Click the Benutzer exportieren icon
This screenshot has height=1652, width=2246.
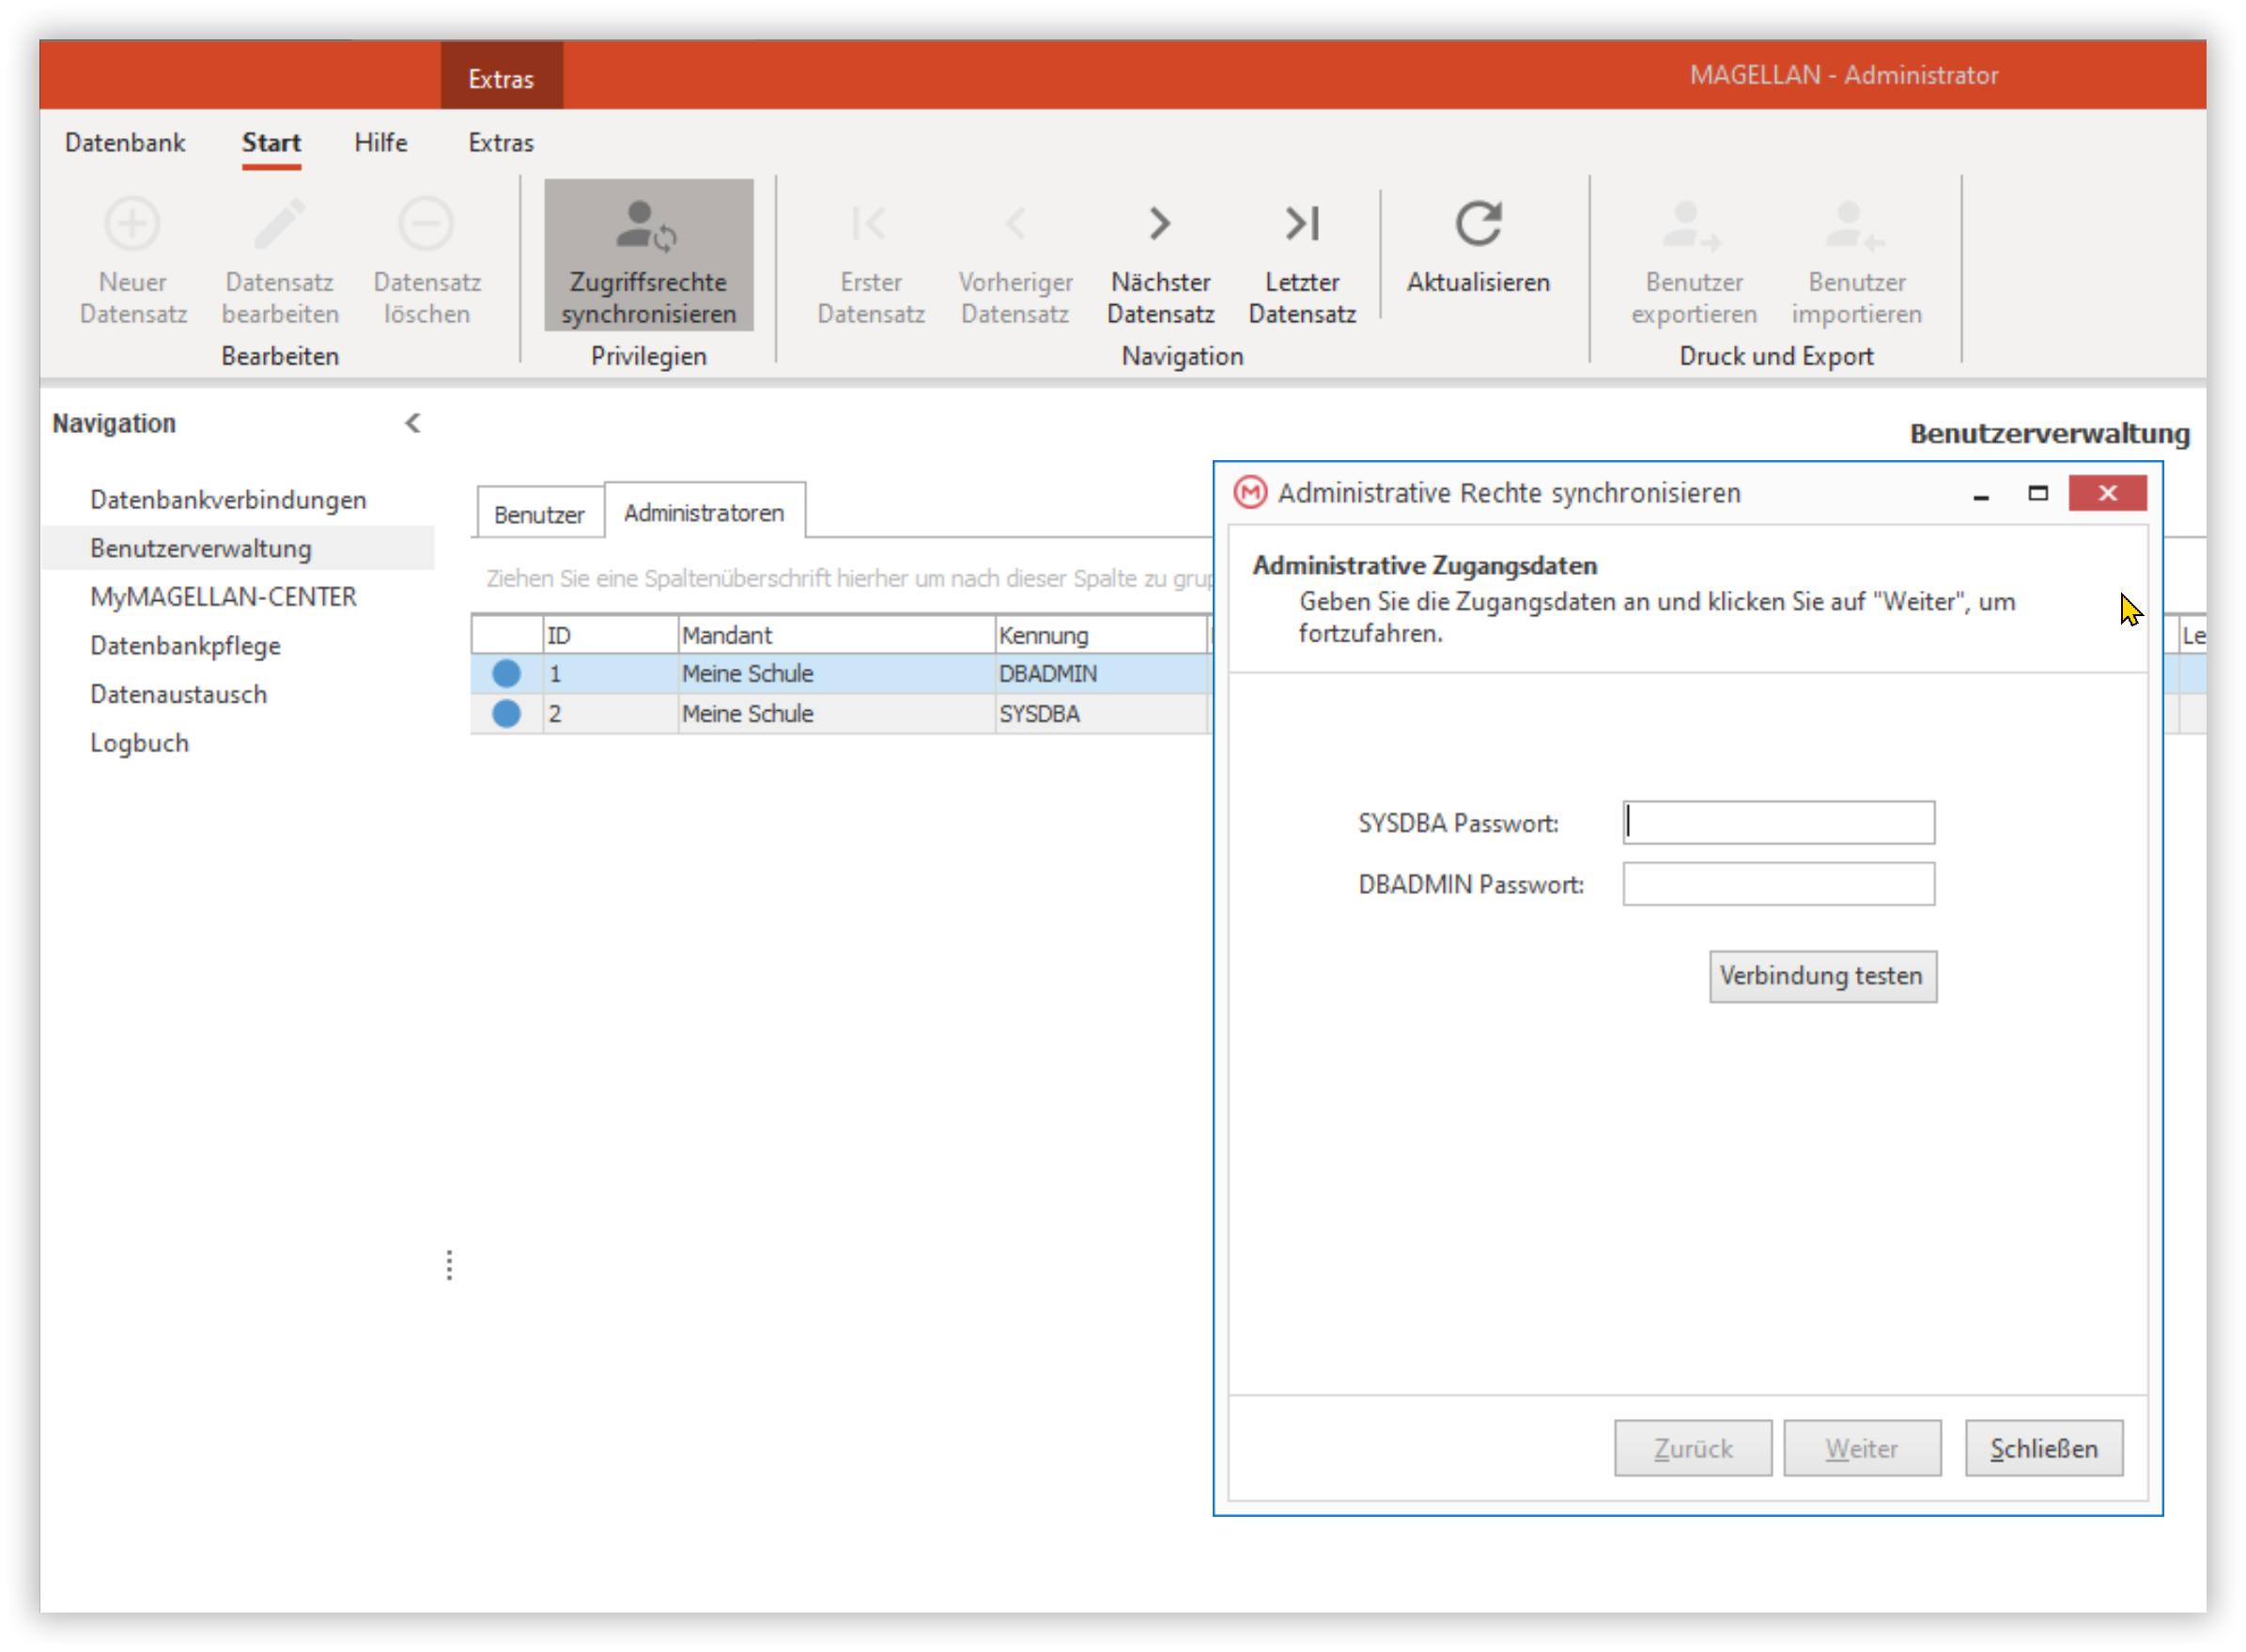coord(1692,225)
